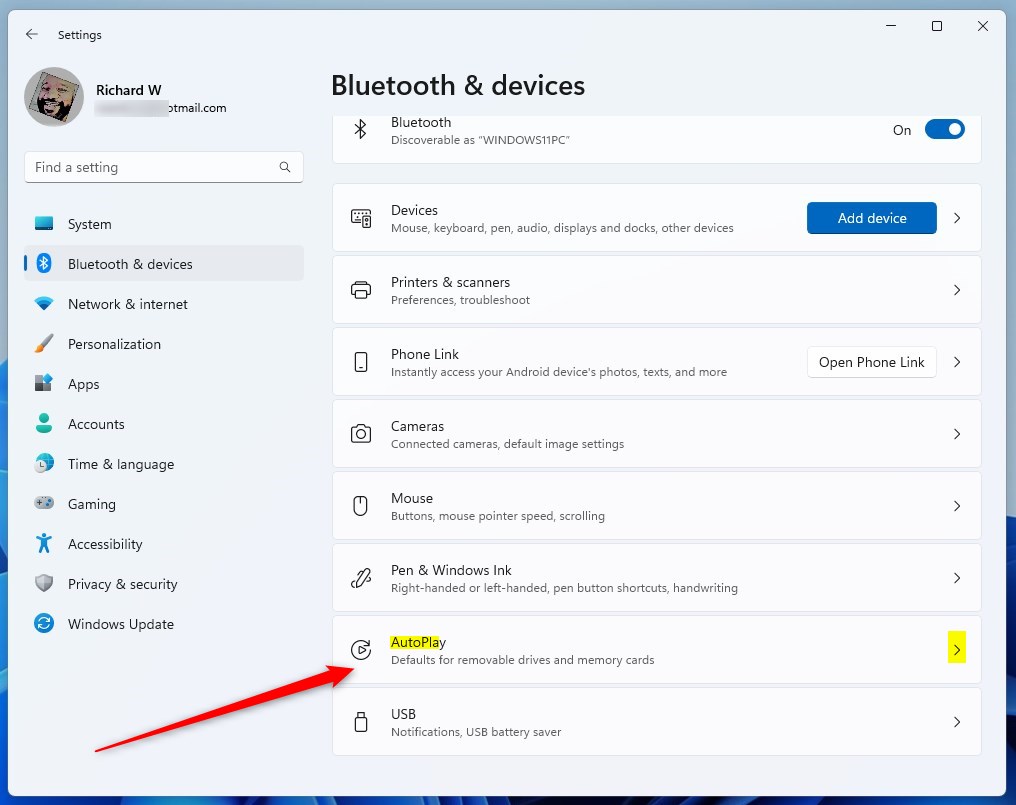Image resolution: width=1016 pixels, height=805 pixels.
Task: Click the back arrow in title bar
Action: click(32, 34)
